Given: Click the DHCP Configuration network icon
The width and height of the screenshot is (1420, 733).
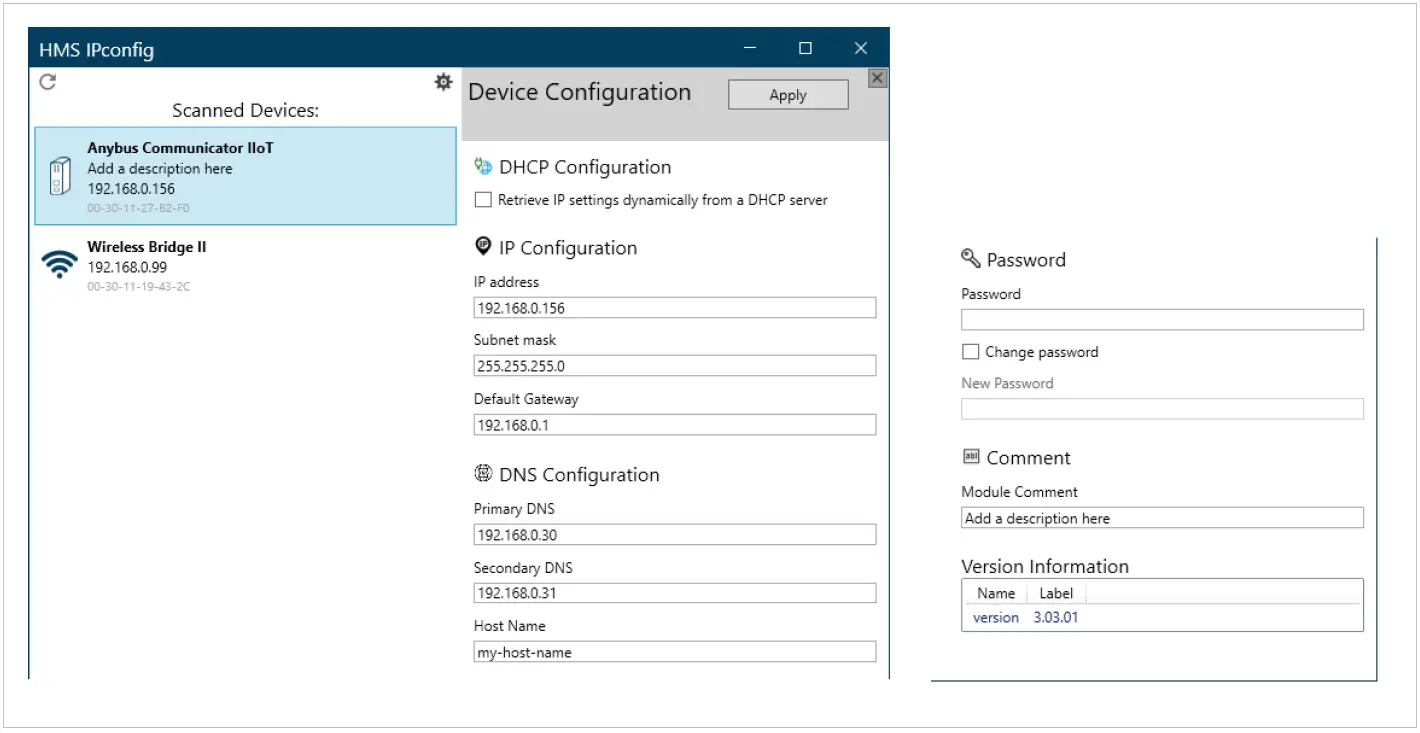Looking at the screenshot, I should click(x=482, y=166).
